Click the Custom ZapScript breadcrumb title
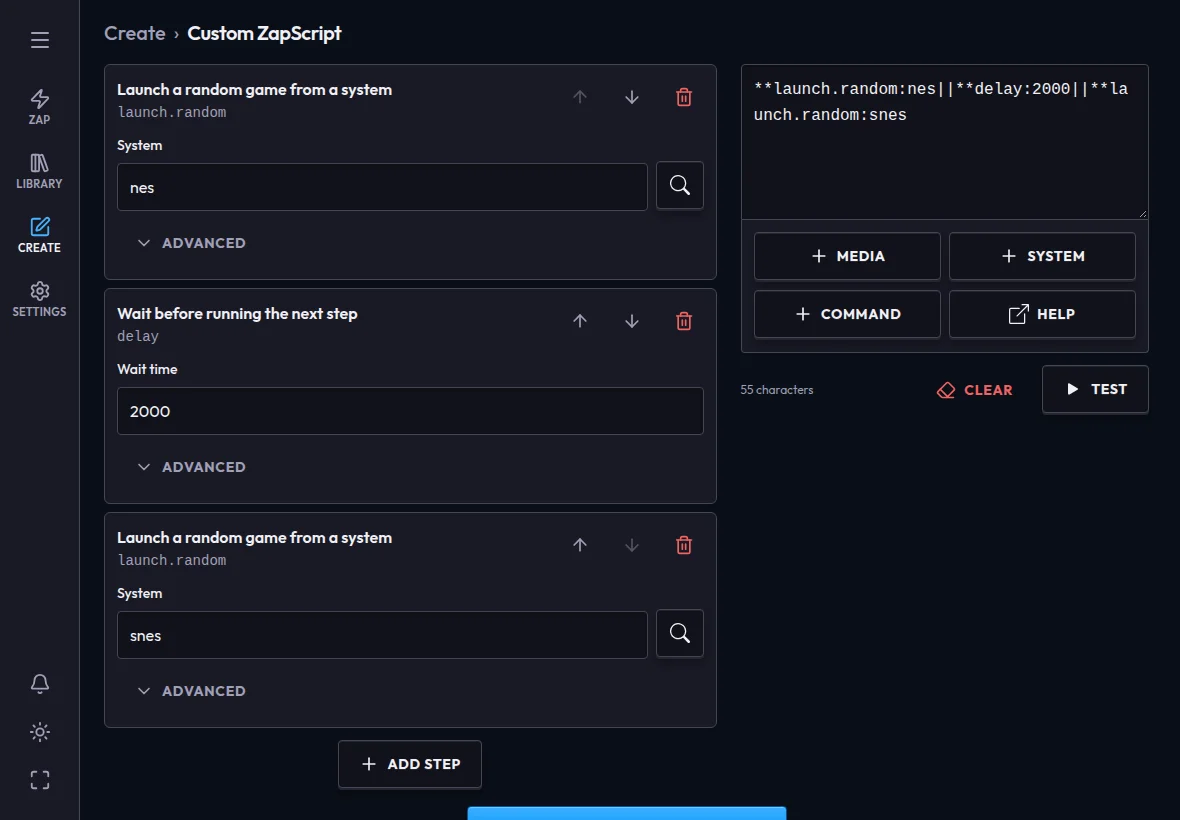Image resolution: width=1180 pixels, height=820 pixels. click(x=264, y=34)
